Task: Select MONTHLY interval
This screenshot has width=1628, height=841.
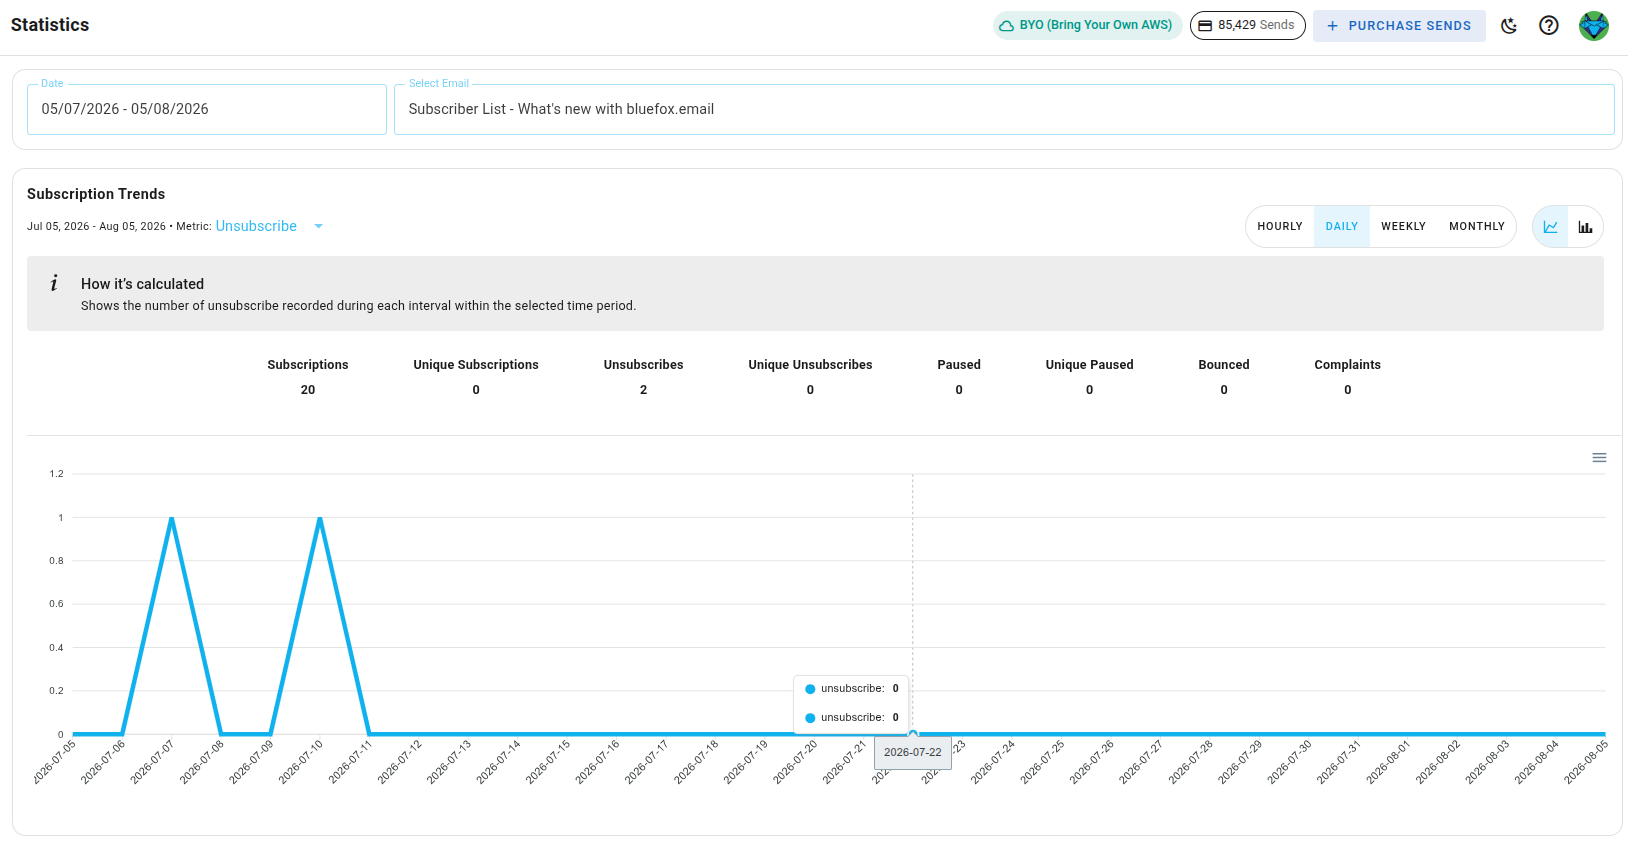Action: coord(1476,227)
